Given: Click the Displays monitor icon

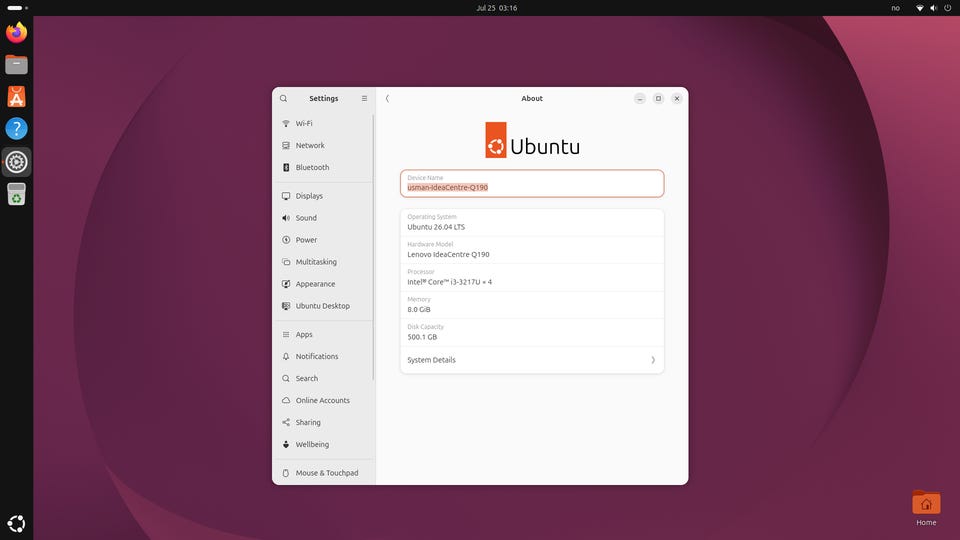Looking at the screenshot, I should click(x=286, y=196).
